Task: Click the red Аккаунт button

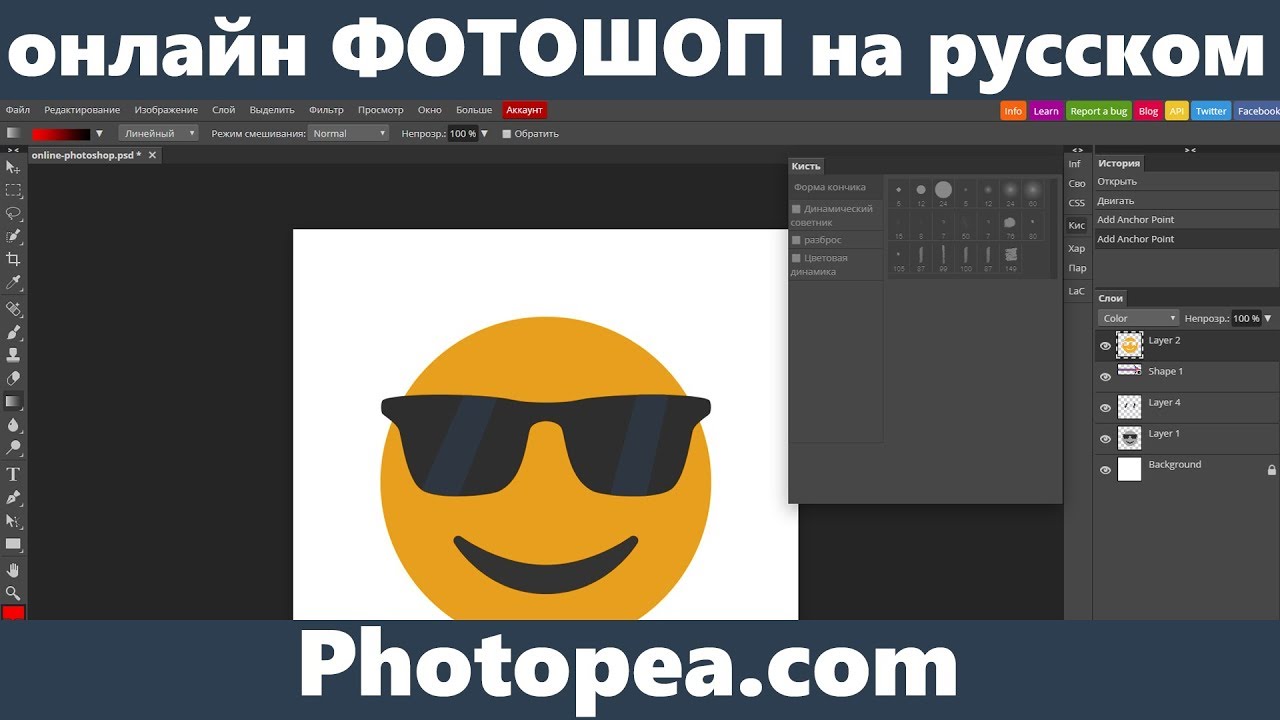Action: [525, 110]
